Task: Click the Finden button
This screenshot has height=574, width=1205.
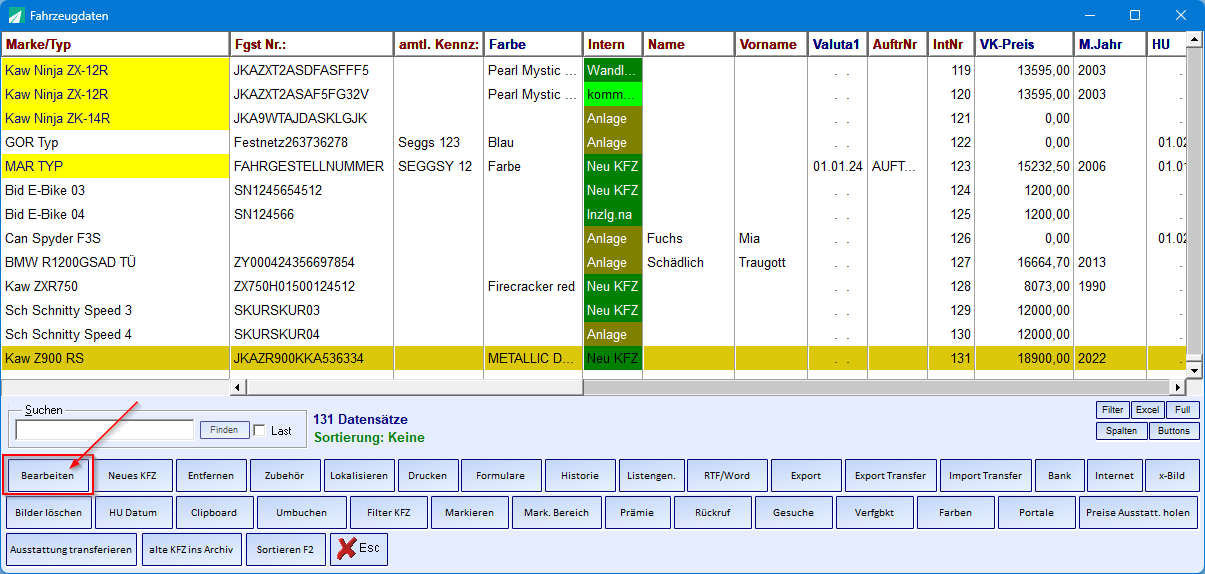Action: 225,430
